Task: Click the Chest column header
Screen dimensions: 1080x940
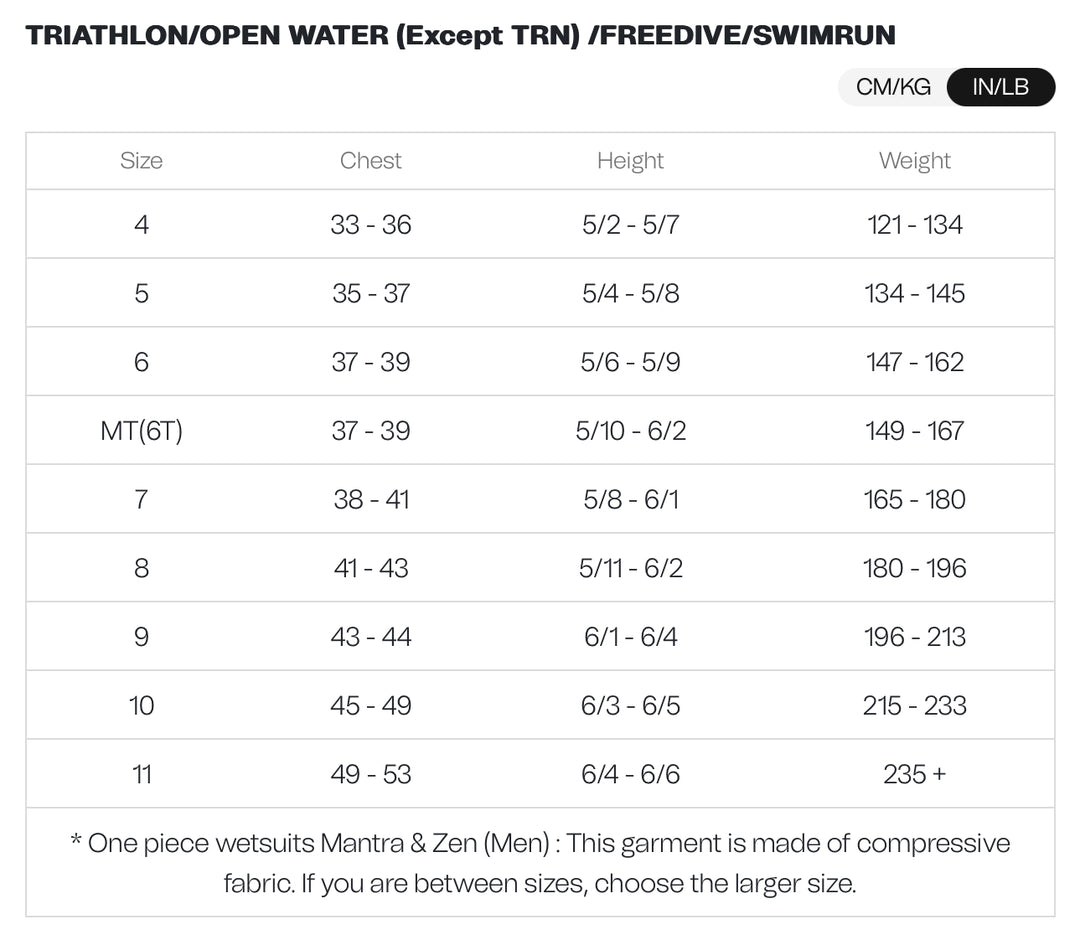Action: tap(371, 160)
